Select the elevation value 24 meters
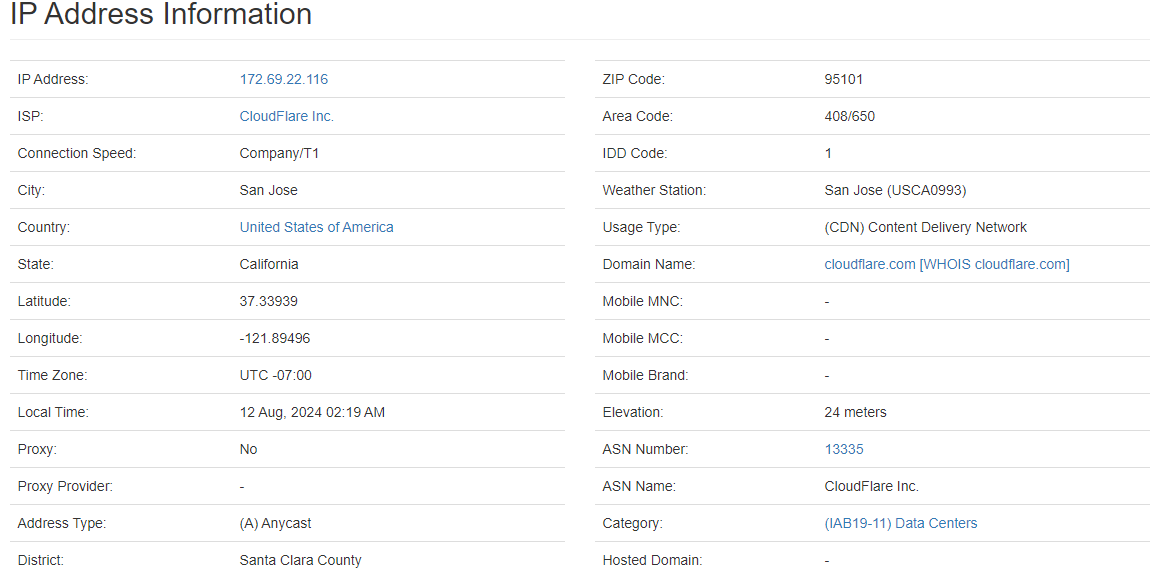 pyautogui.click(x=855, y=412)
